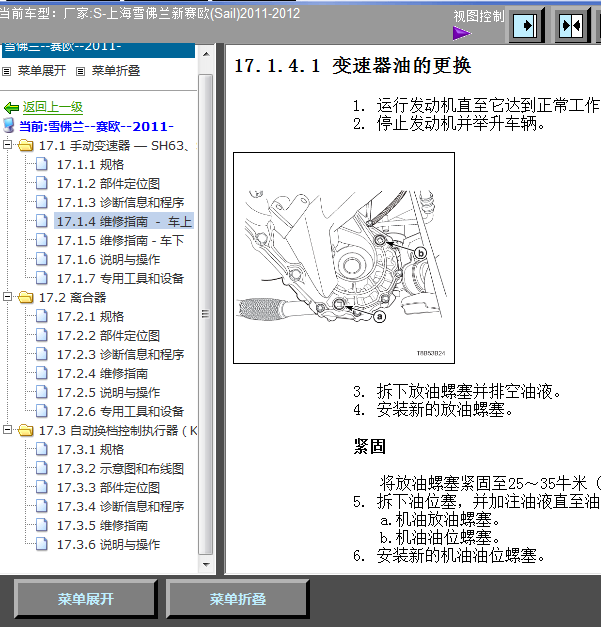Viewport: 601px width, 629px height.
Task: Click the folder icon of 17.3 自动换档控制执行器
Action: tap(26, 430)
